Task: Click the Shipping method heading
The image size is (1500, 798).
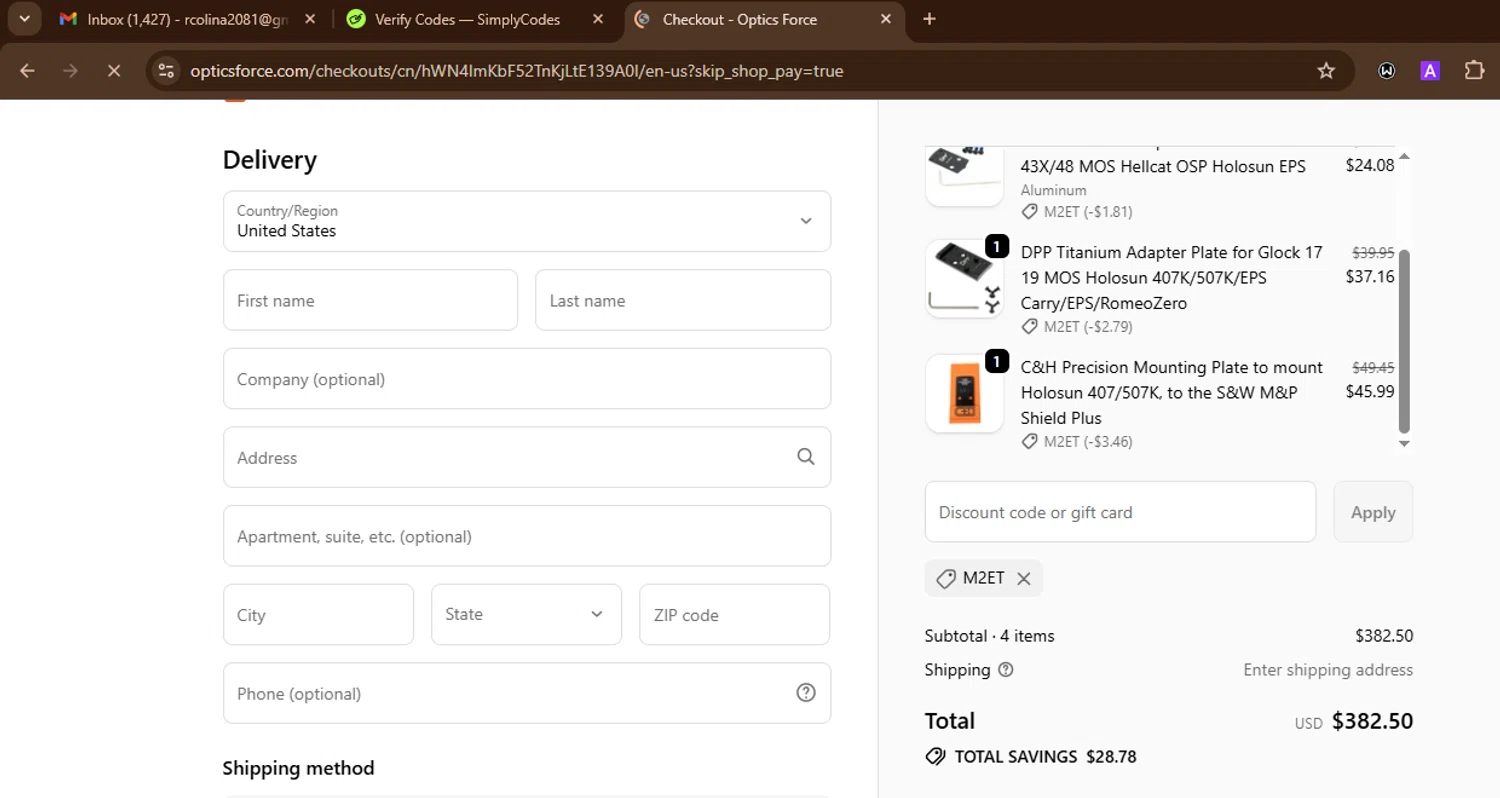Action: pyautogui.click(x=298, y=768)
